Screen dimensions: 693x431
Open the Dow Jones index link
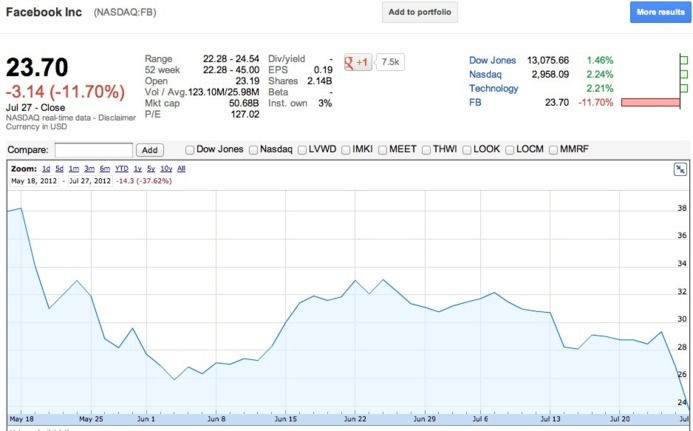point(492,61)
